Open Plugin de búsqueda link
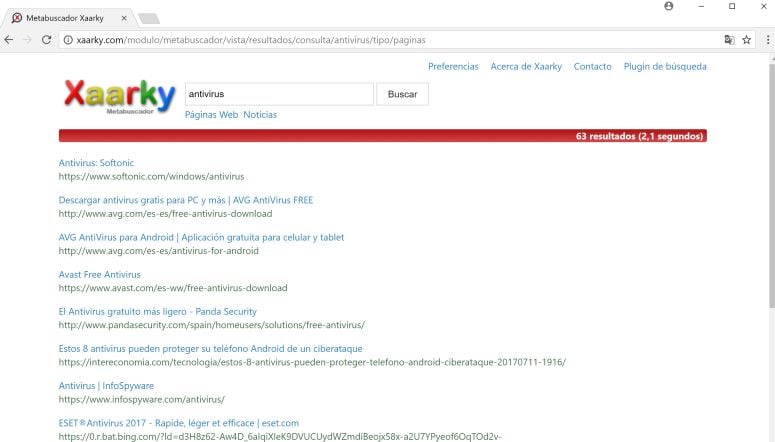 665,66
